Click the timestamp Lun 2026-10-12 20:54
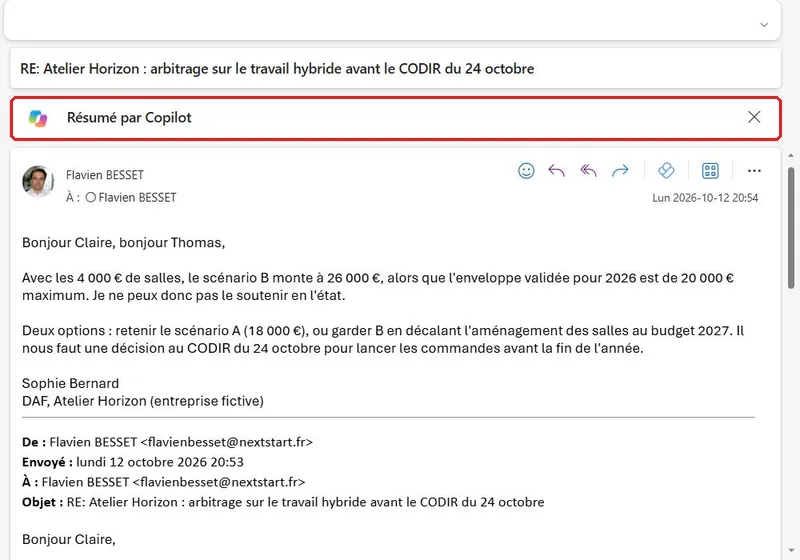 pos(705,198)
